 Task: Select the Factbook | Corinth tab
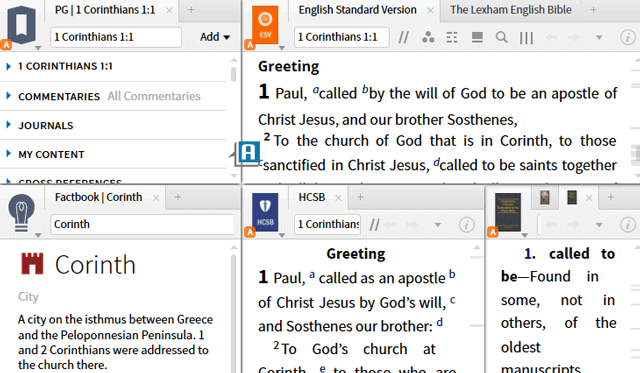pos(98,197)
